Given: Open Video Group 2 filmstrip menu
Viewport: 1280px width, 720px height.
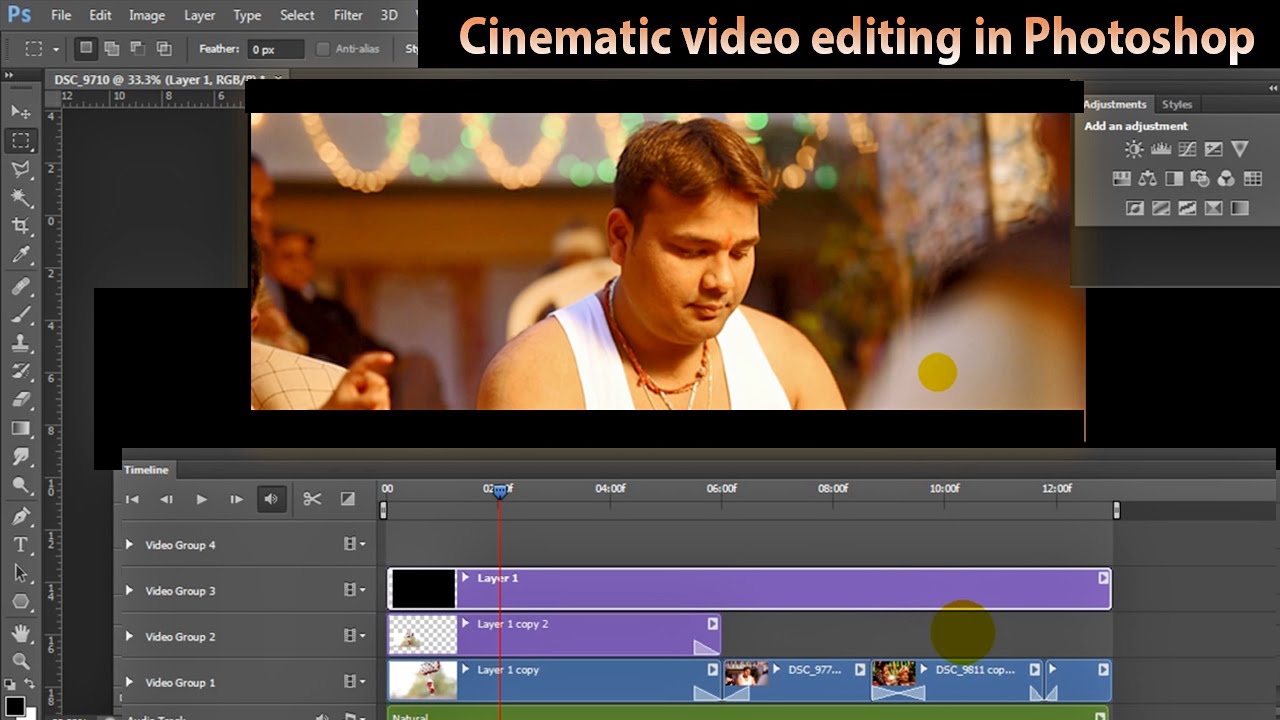Looking at the screenshot, I should tap(354, 636).
